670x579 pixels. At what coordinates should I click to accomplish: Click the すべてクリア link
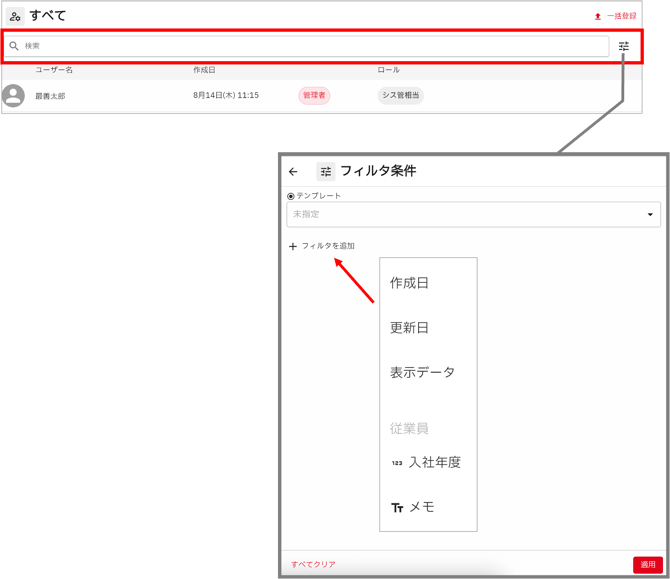(313, 565)
